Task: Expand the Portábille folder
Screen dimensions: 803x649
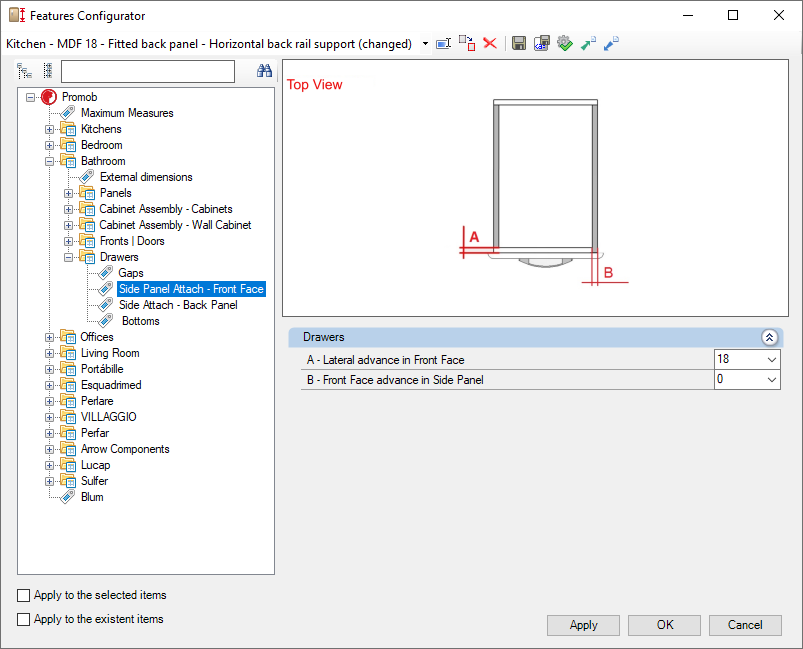Action: click(x=50, y=369)
